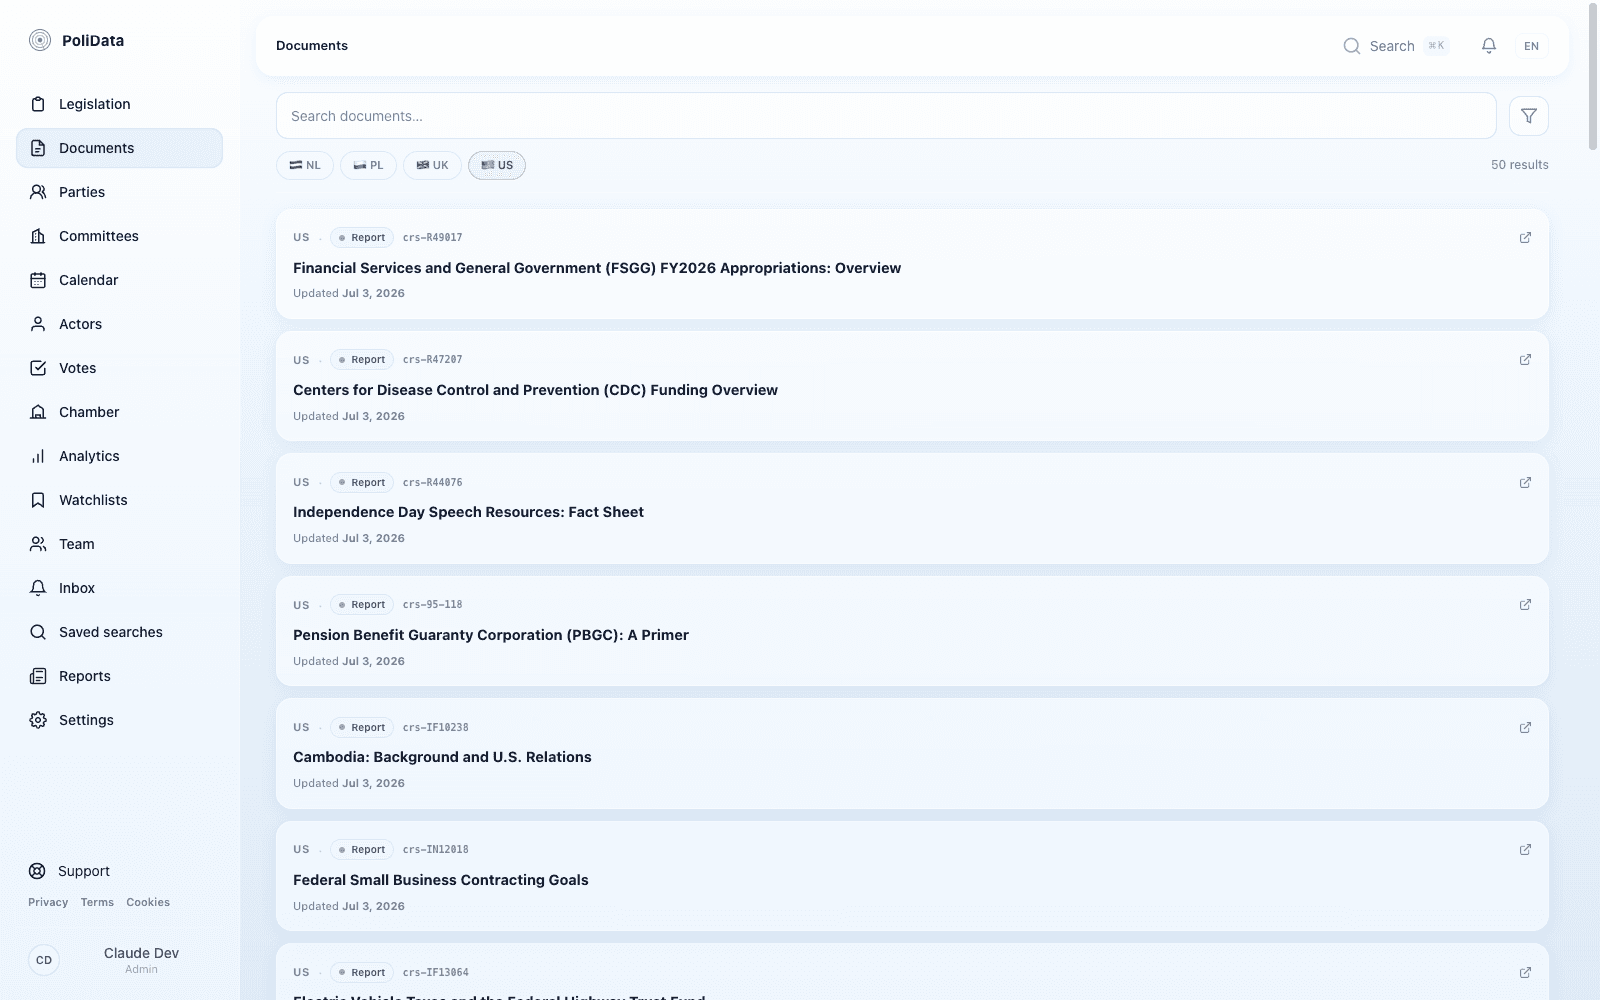Switch language with EN button
1600x1000 pixels.
click(1531, 46)
